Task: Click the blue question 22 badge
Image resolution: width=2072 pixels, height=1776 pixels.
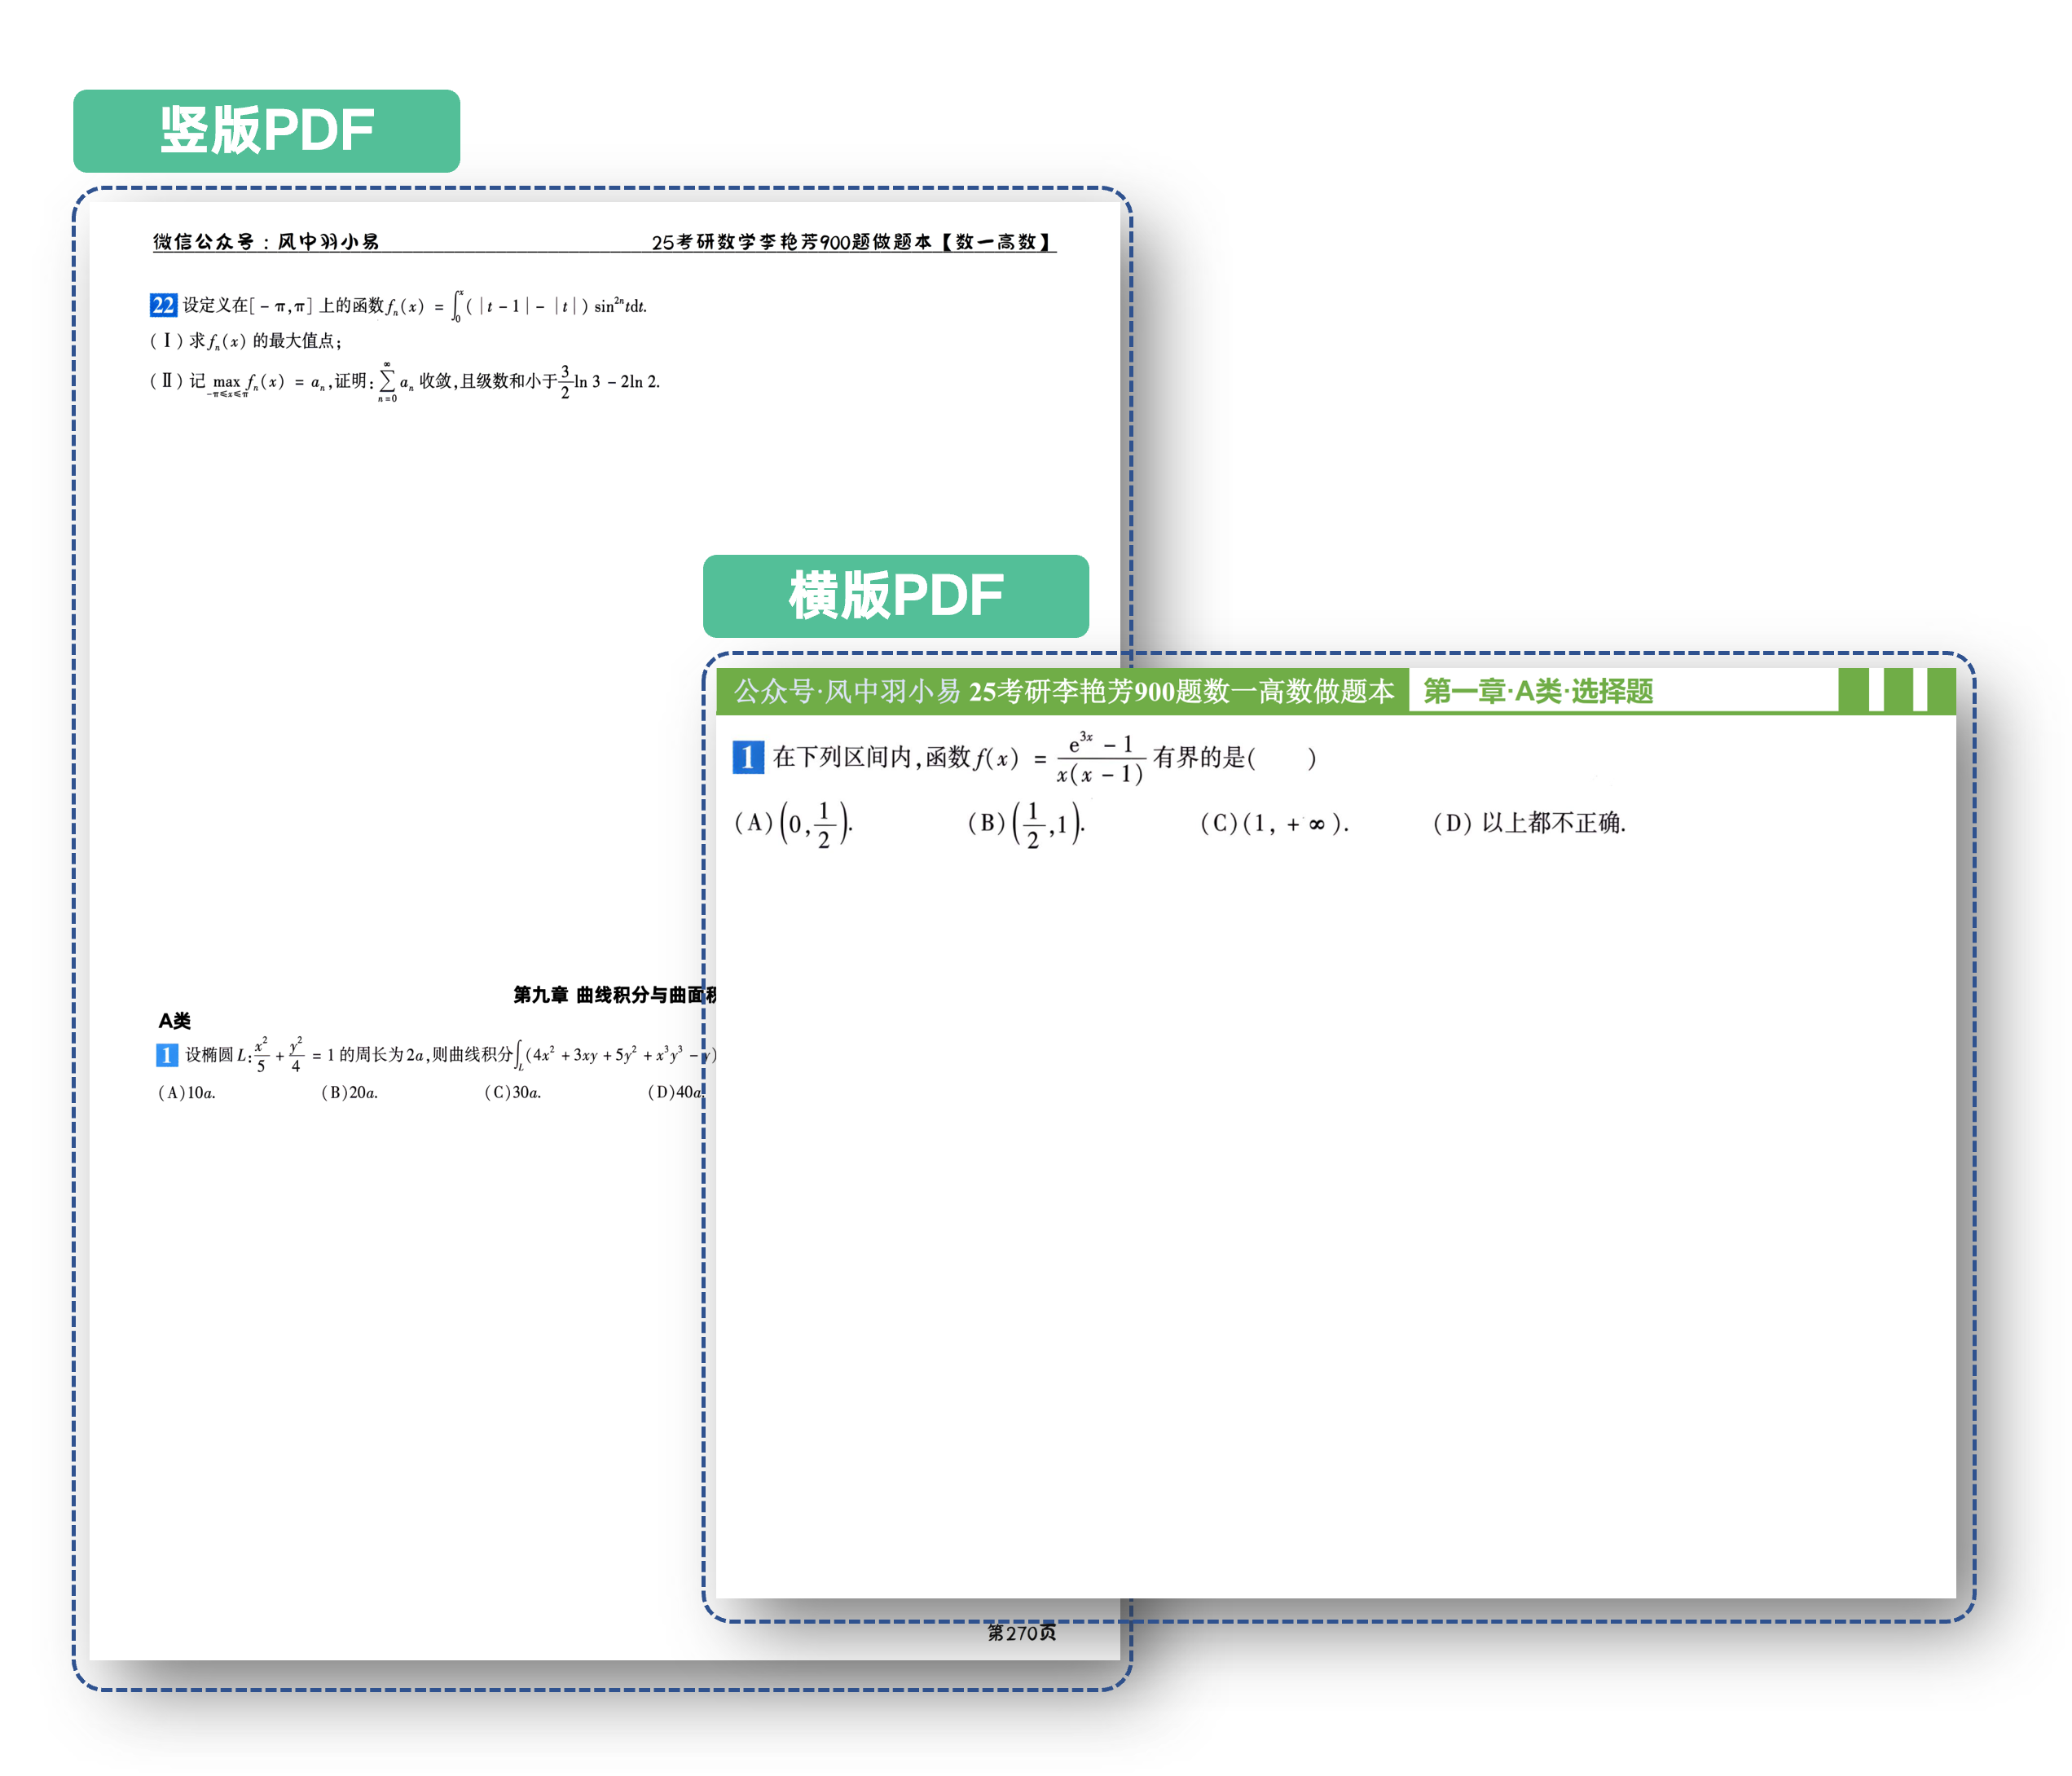Action: point(163,305)
